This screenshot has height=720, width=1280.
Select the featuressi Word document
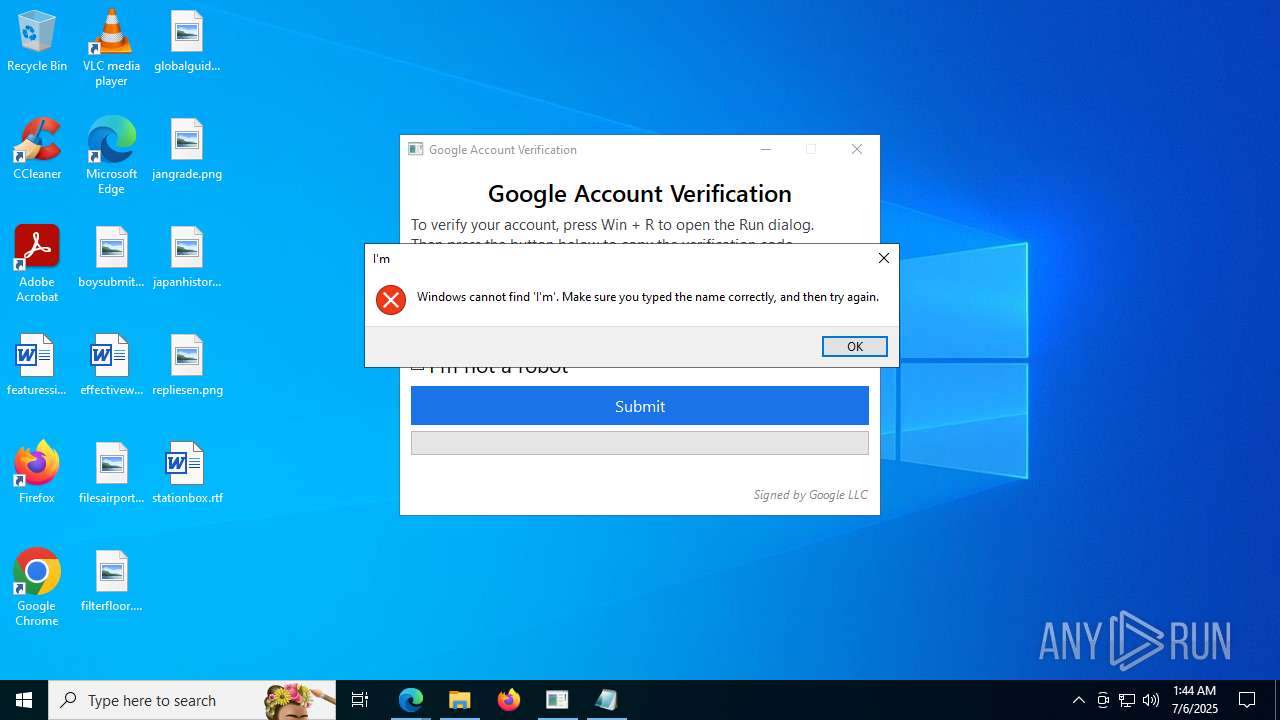(x=37, y=366)
